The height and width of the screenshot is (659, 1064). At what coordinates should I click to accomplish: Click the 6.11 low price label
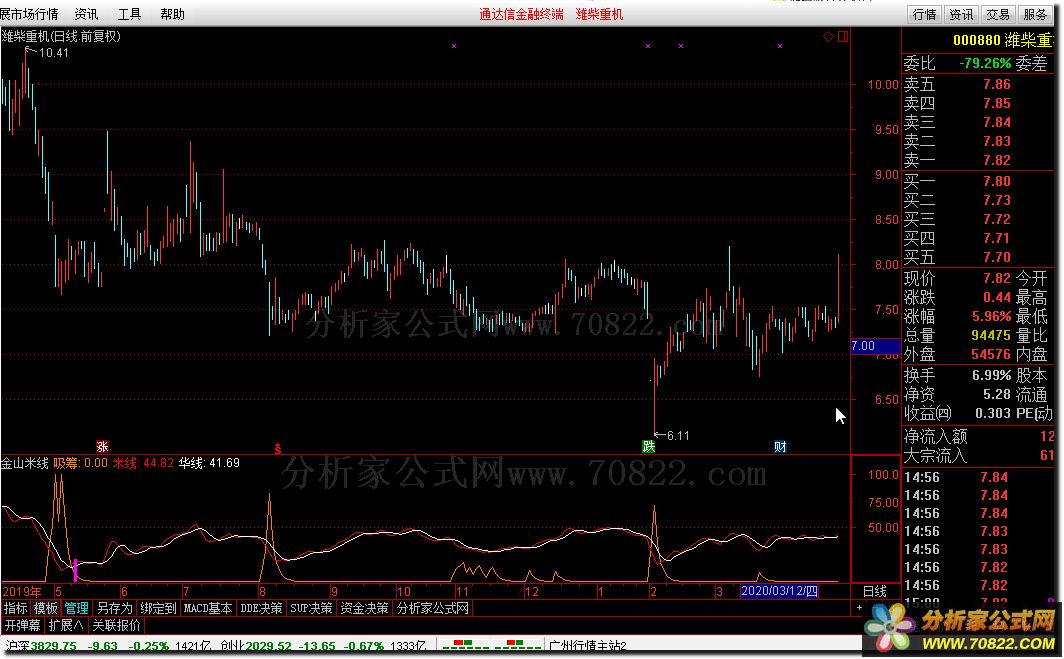678,436
